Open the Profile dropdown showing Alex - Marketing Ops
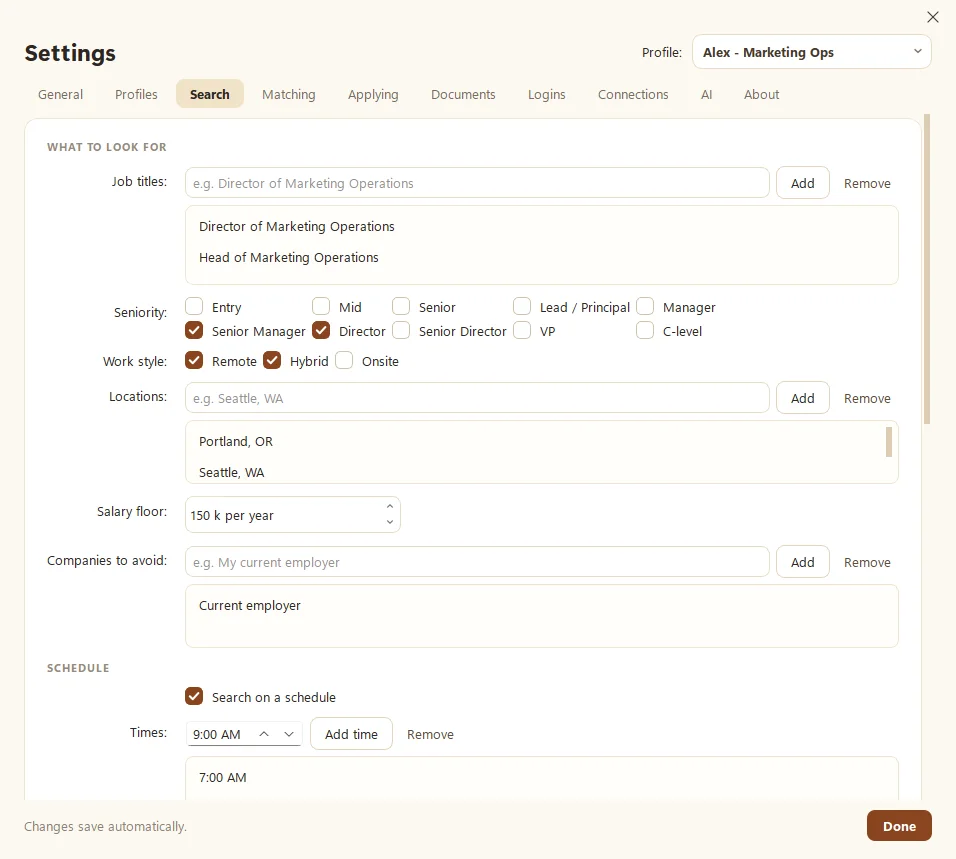The height and width of the screenshot is (859, 956). [812, 52]
